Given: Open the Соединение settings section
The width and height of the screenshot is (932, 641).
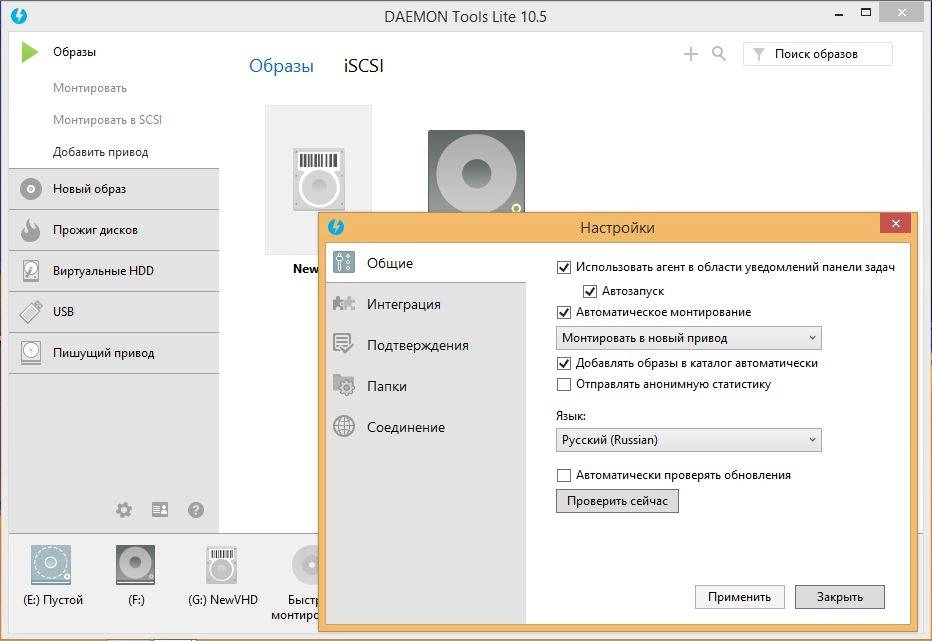Looking at the screenshot, I should tap(426, 427).
